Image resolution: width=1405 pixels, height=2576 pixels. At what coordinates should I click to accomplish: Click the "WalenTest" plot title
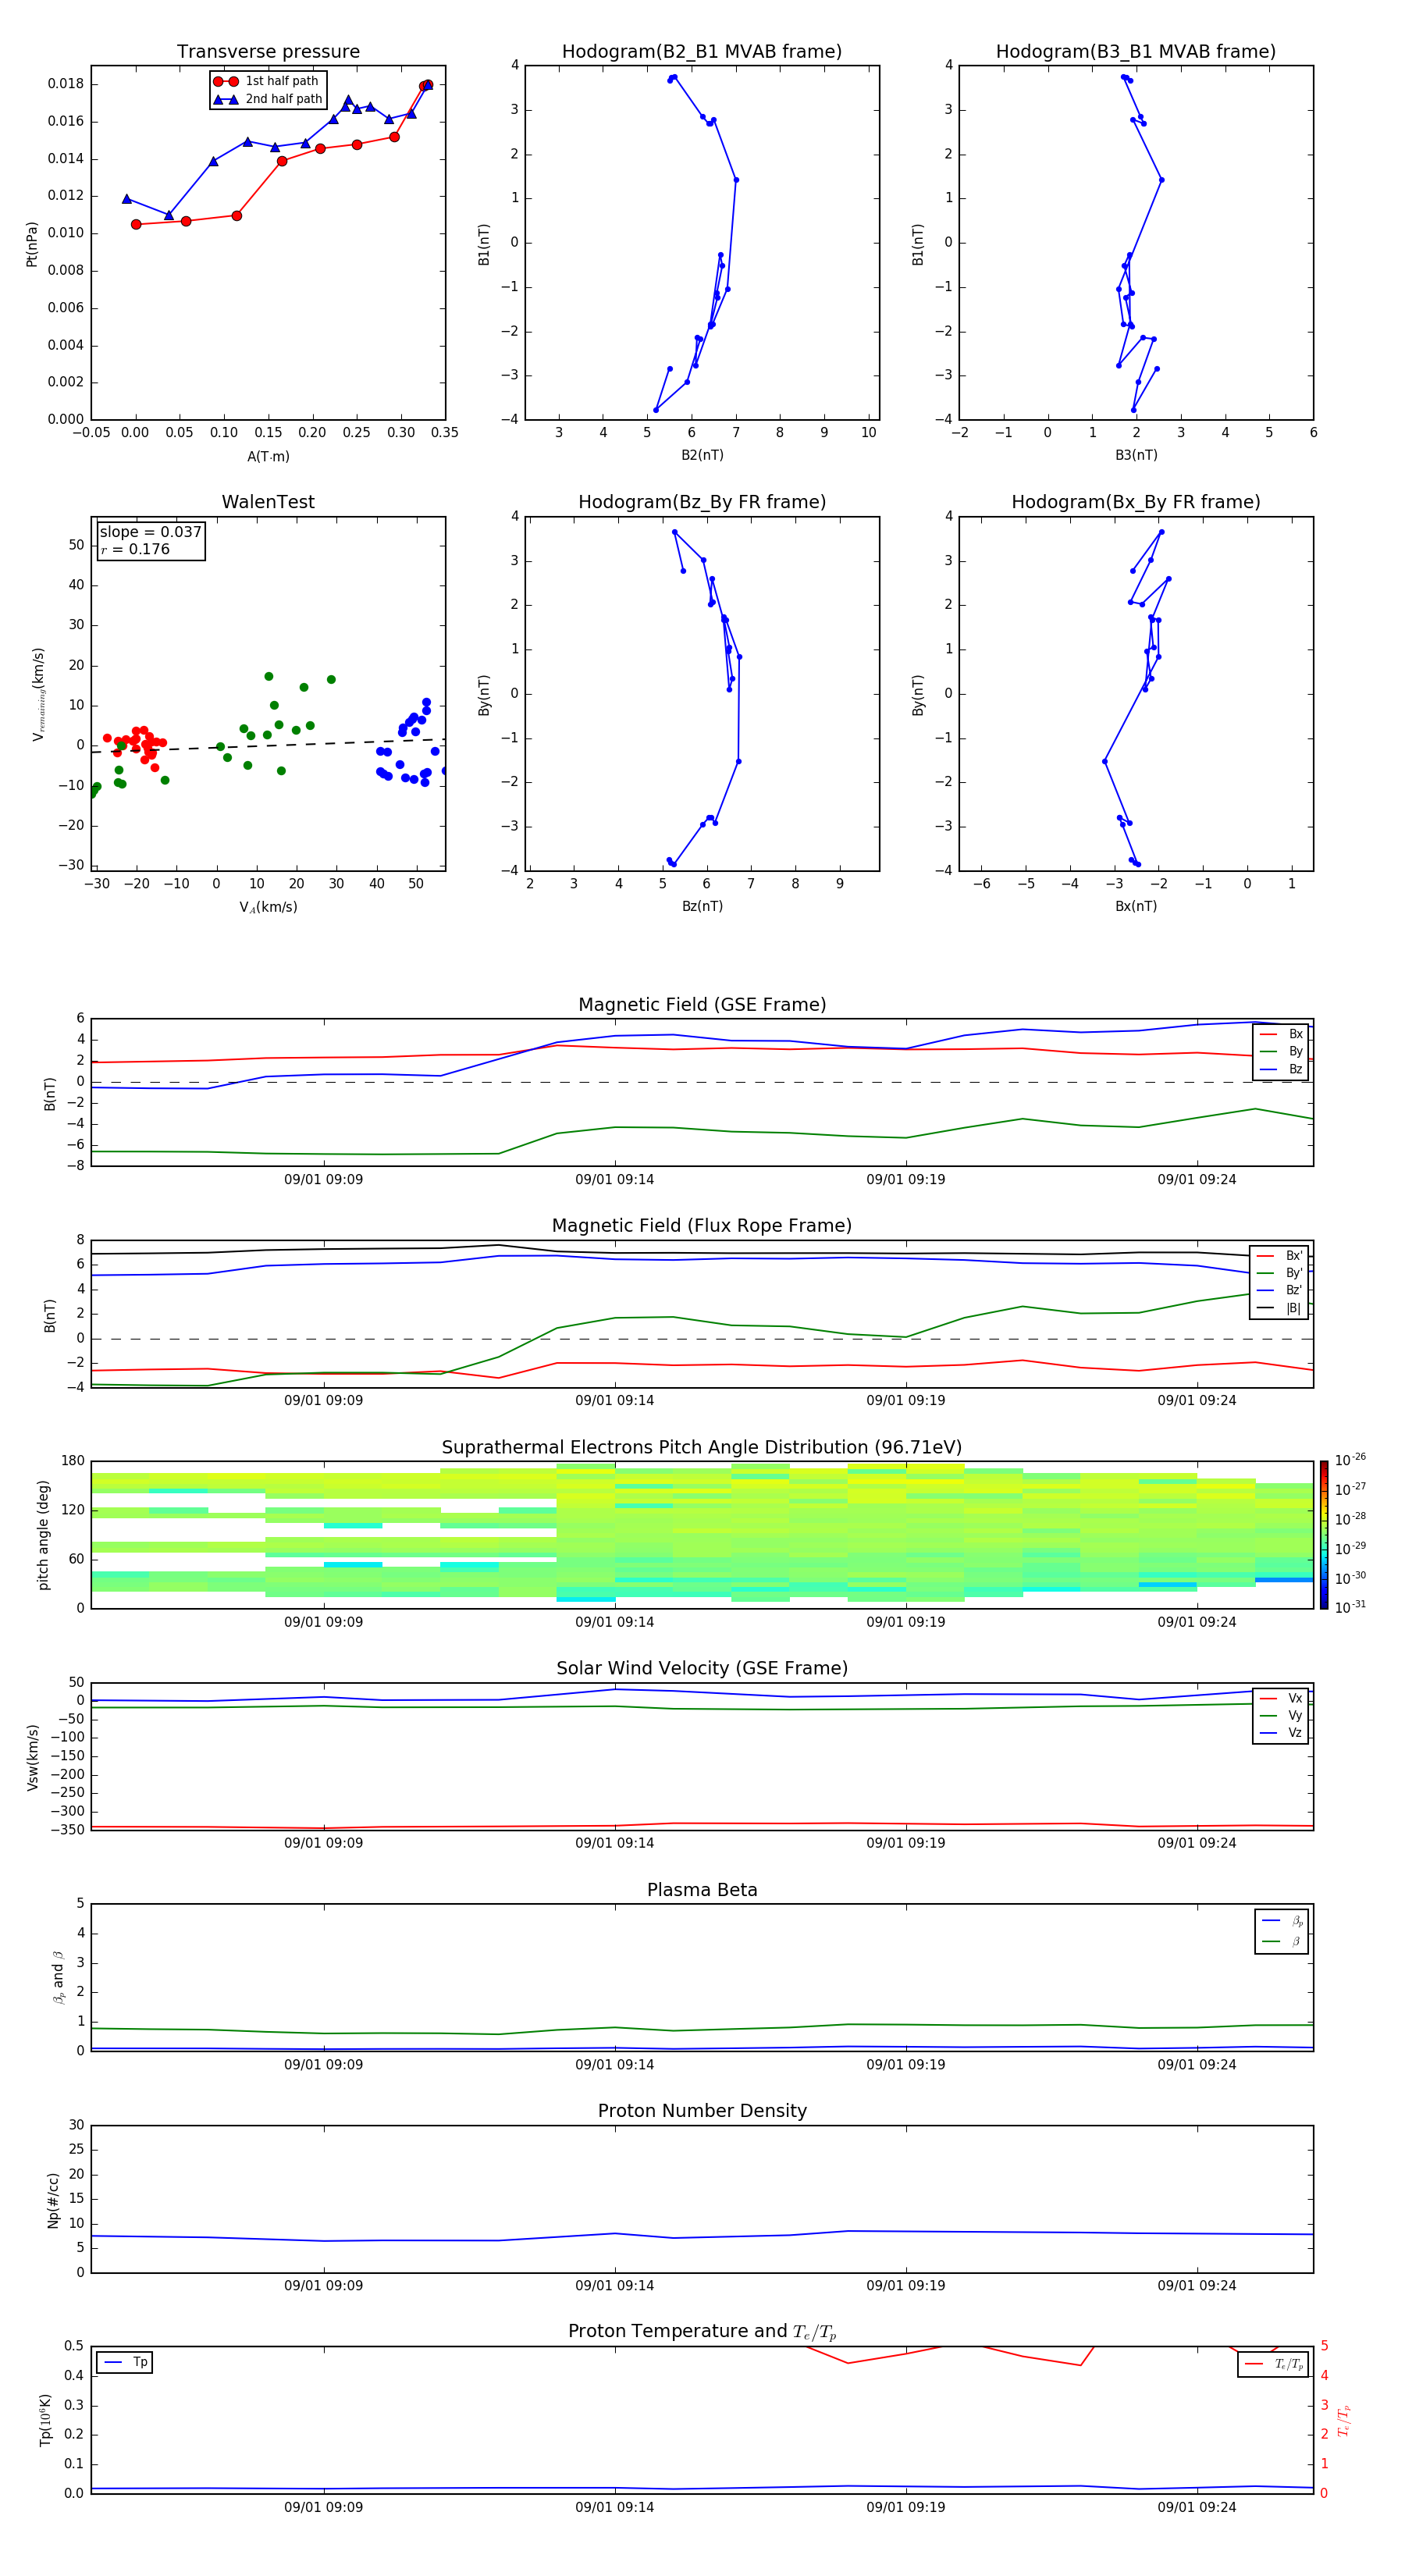[x=268, y=502]
